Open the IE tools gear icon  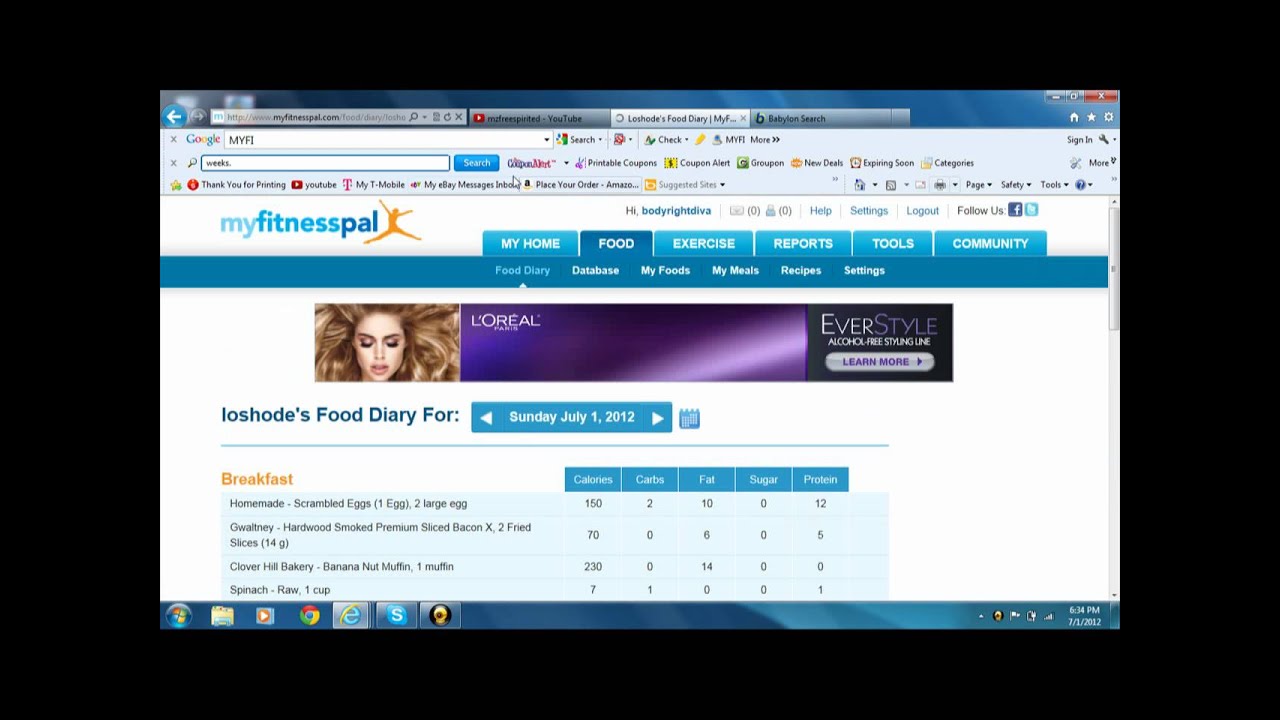[1108, 117]
